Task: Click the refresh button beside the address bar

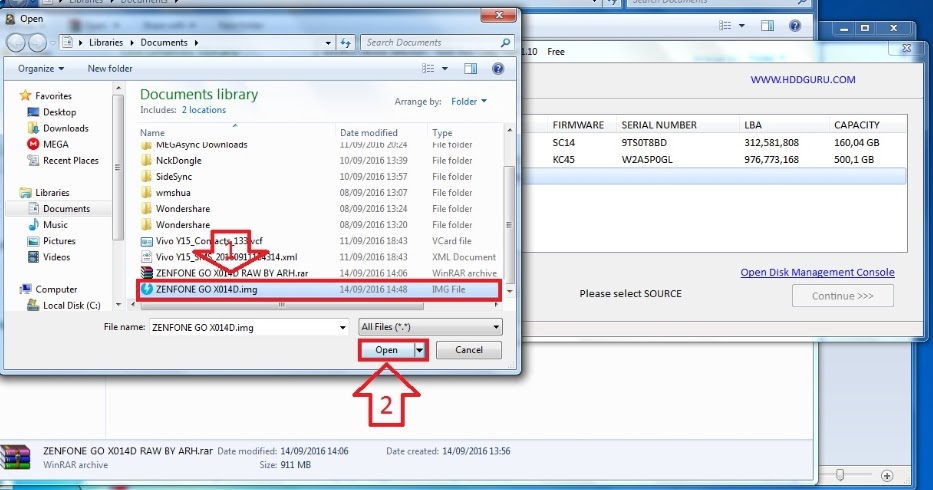Action: pos(346,43)
